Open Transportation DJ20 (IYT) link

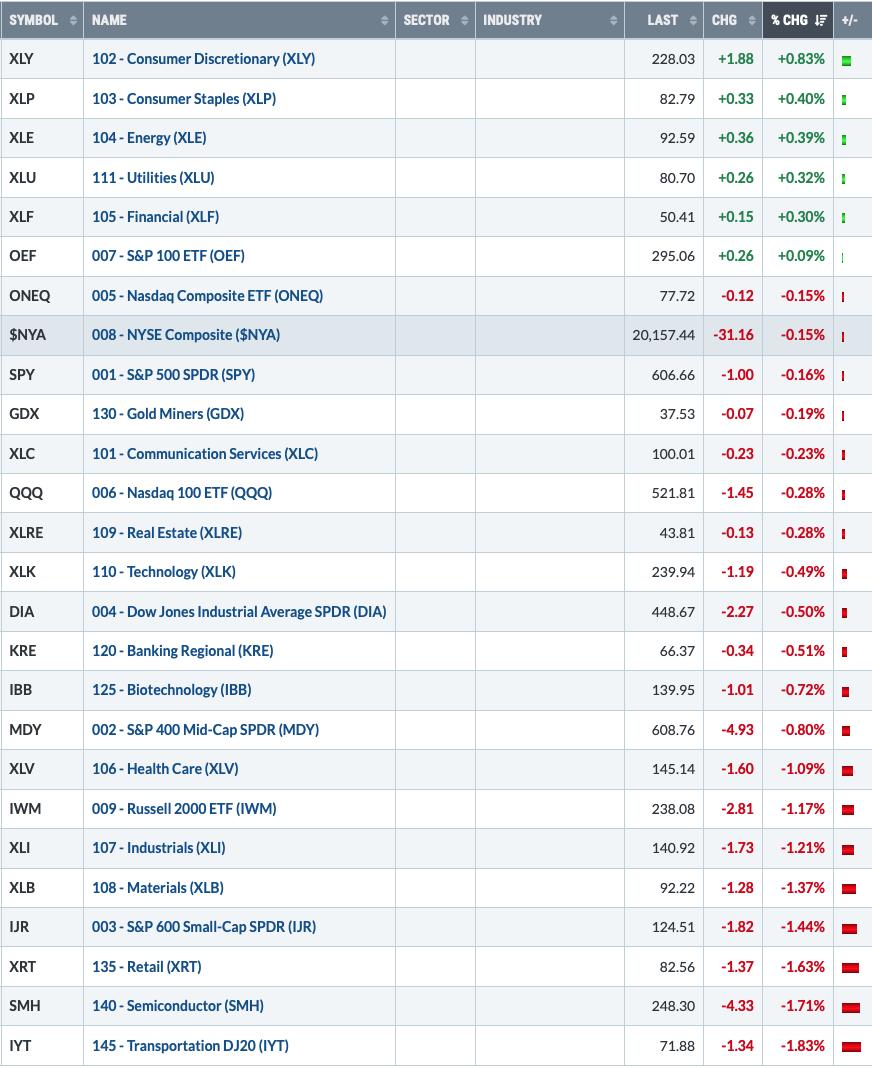190,1046
